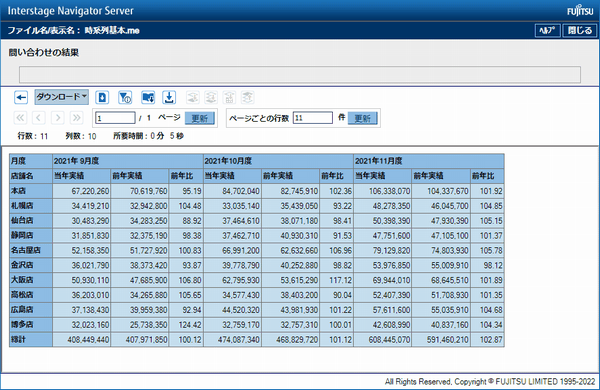Go to next page arrow
Screen dimensions: 600x390
pos(58,117)
